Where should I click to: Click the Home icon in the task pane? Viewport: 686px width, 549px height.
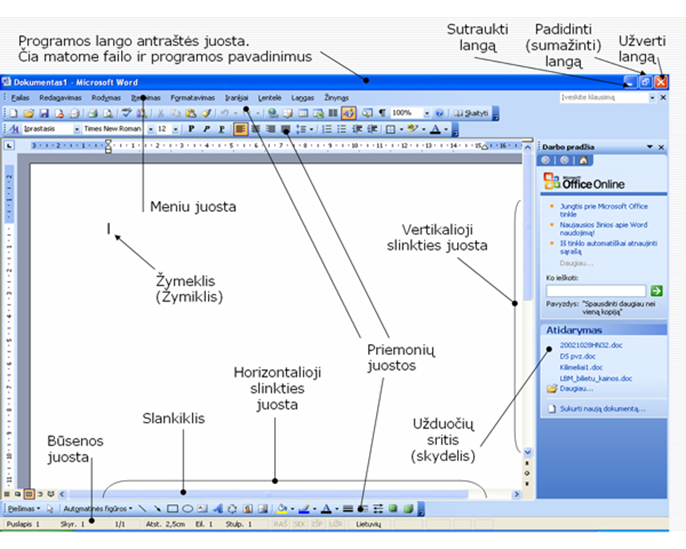click(x=583, y=160)
